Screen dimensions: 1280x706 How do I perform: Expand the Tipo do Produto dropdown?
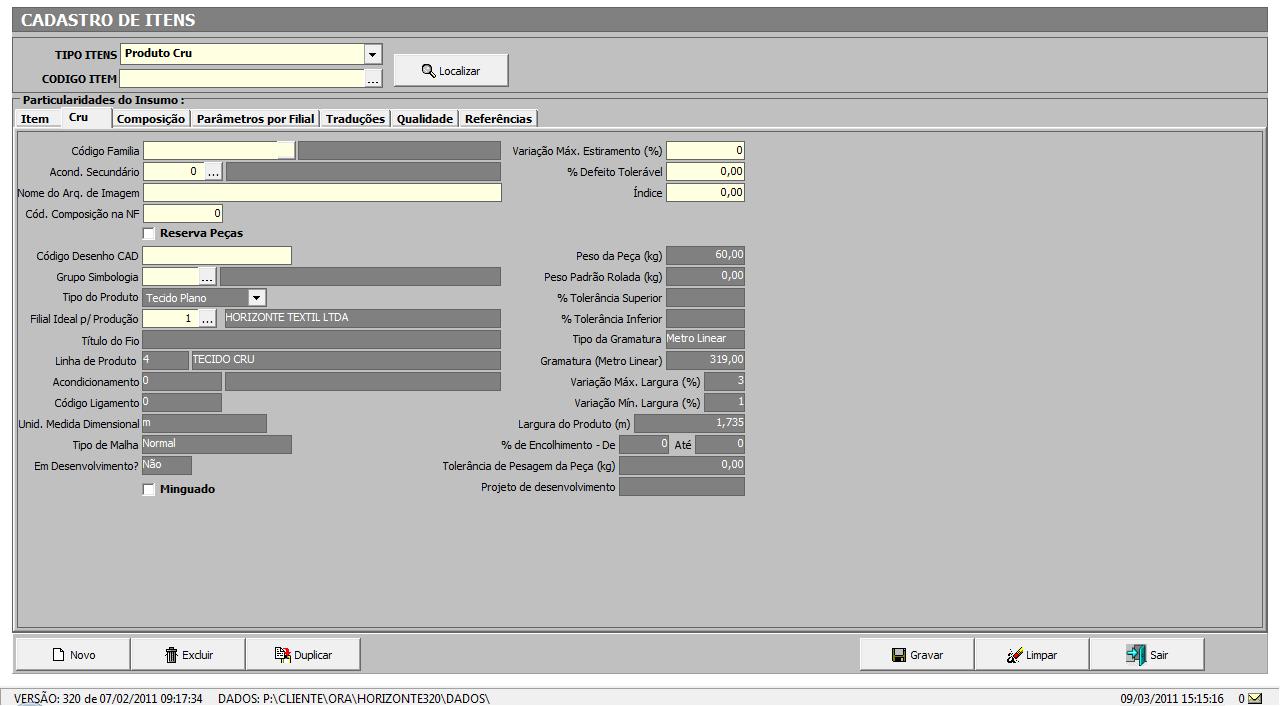pos(257,298)
